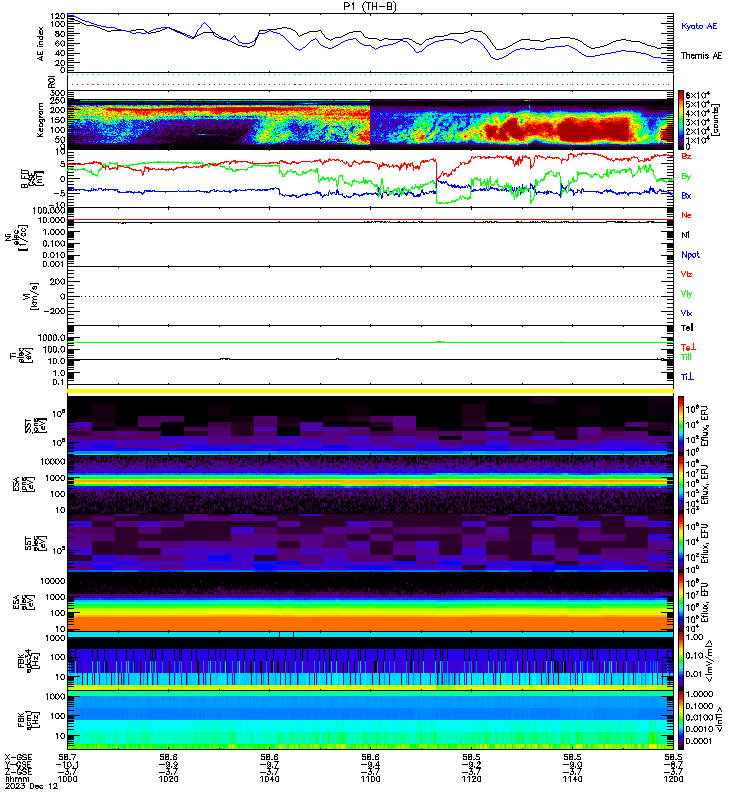Click the 1020 time axis tick label
Screen dimensions: 750x800
[168, 779]
